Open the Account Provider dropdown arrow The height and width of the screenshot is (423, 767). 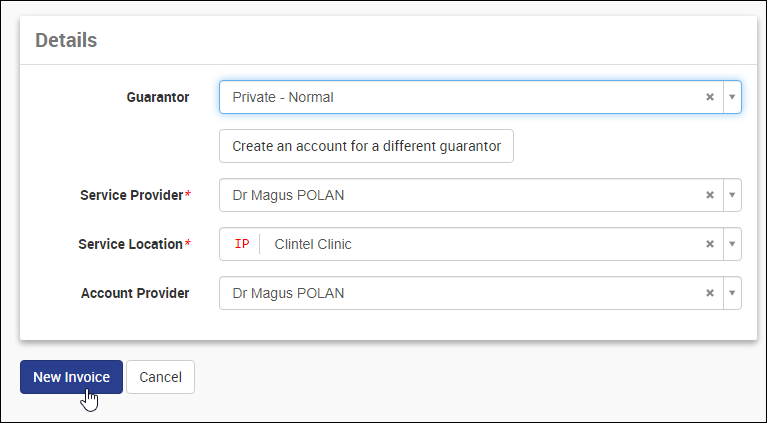point(731,293)
